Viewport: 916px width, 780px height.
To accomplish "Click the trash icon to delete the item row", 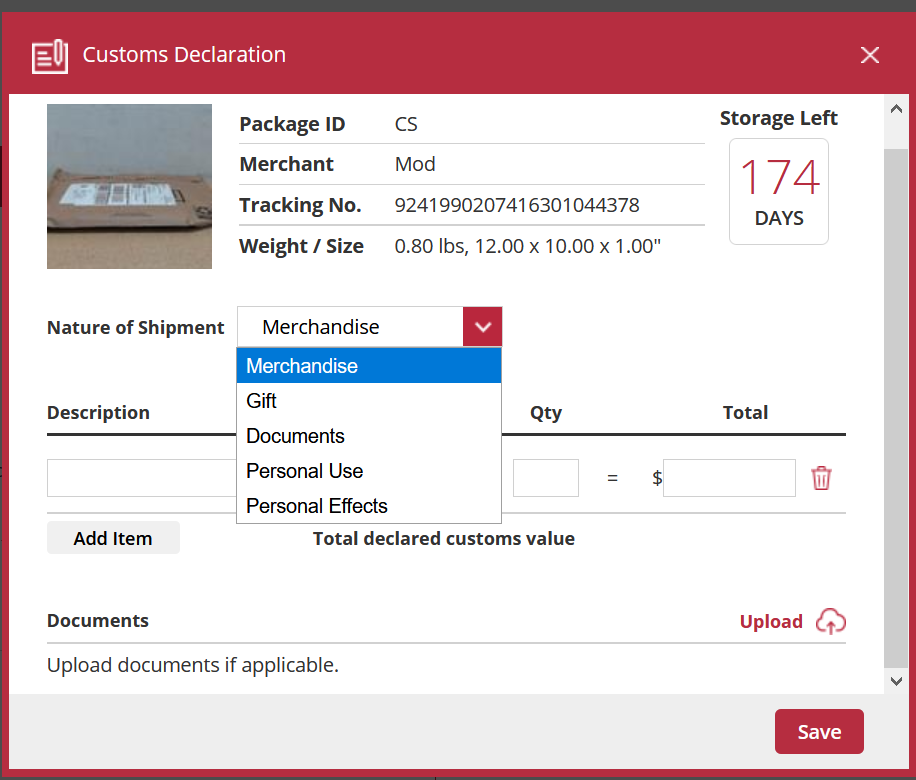I will tap(821, 478).
